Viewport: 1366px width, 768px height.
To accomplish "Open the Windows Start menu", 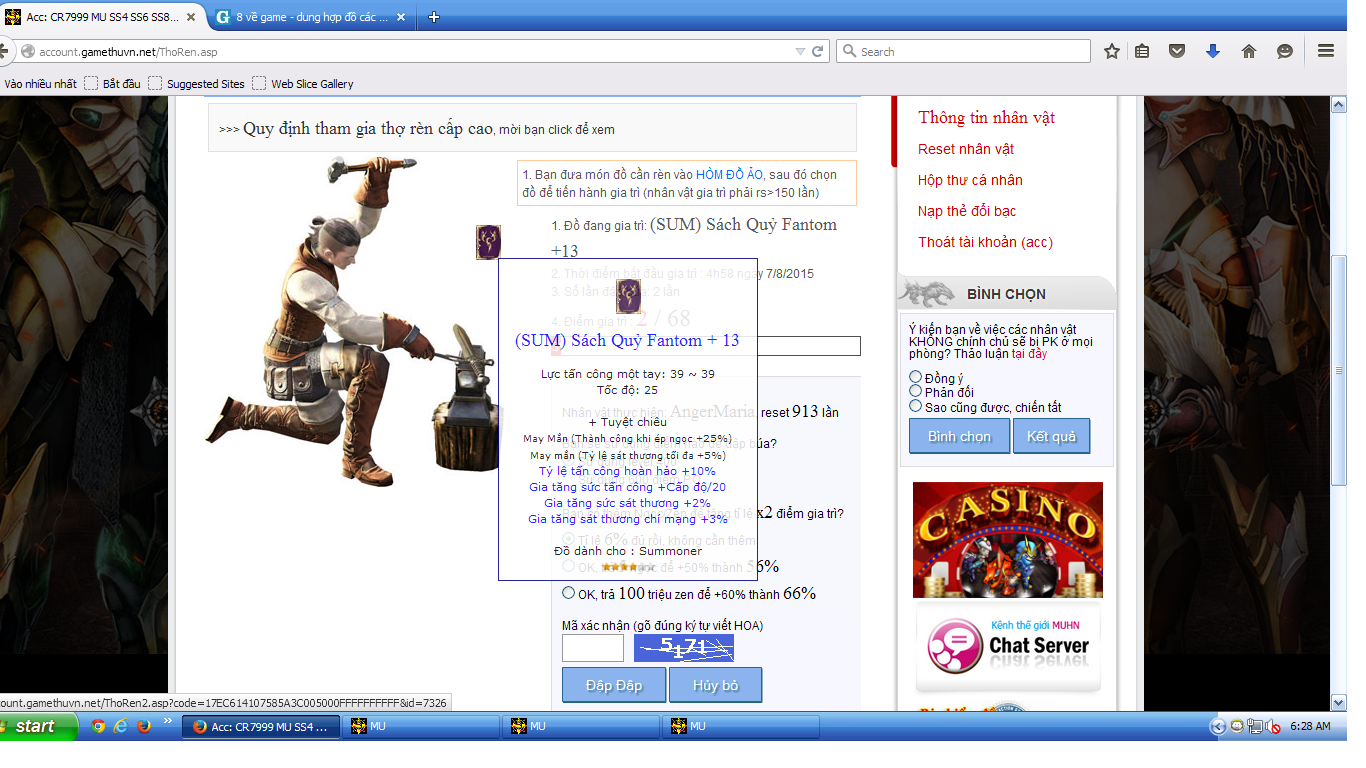I will [39, 727].
